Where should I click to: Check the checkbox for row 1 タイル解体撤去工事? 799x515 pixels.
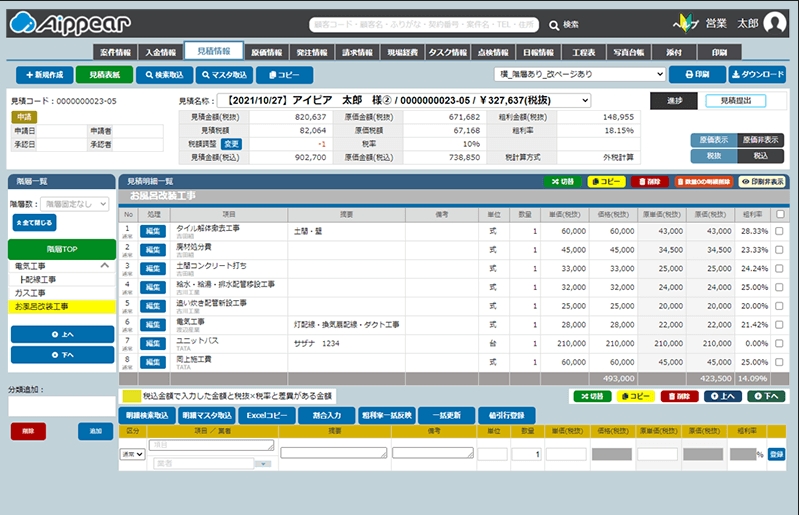(x=779, y=230)
